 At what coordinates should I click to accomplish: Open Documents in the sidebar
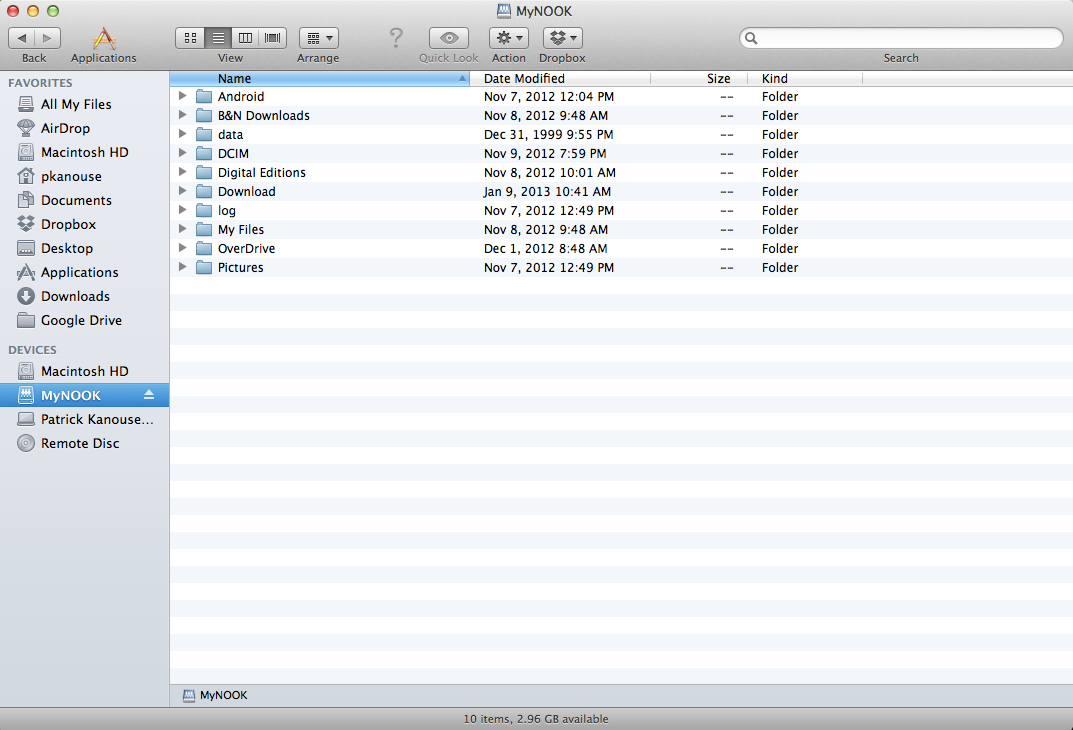pyautogui.click(x=85, y=200)
